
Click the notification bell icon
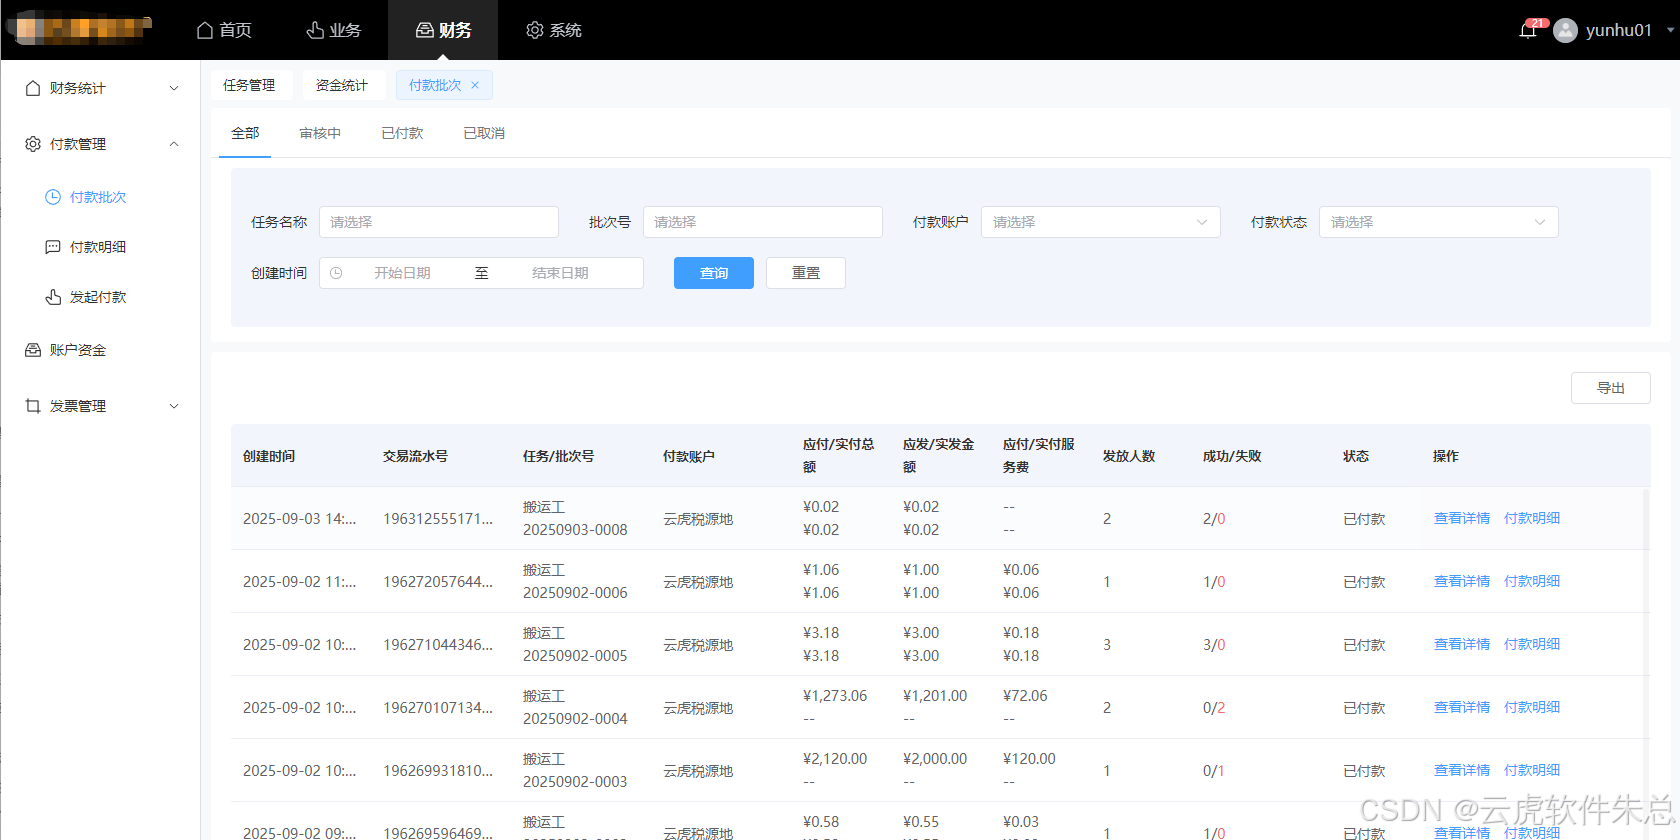click(x=1527, y=31)
